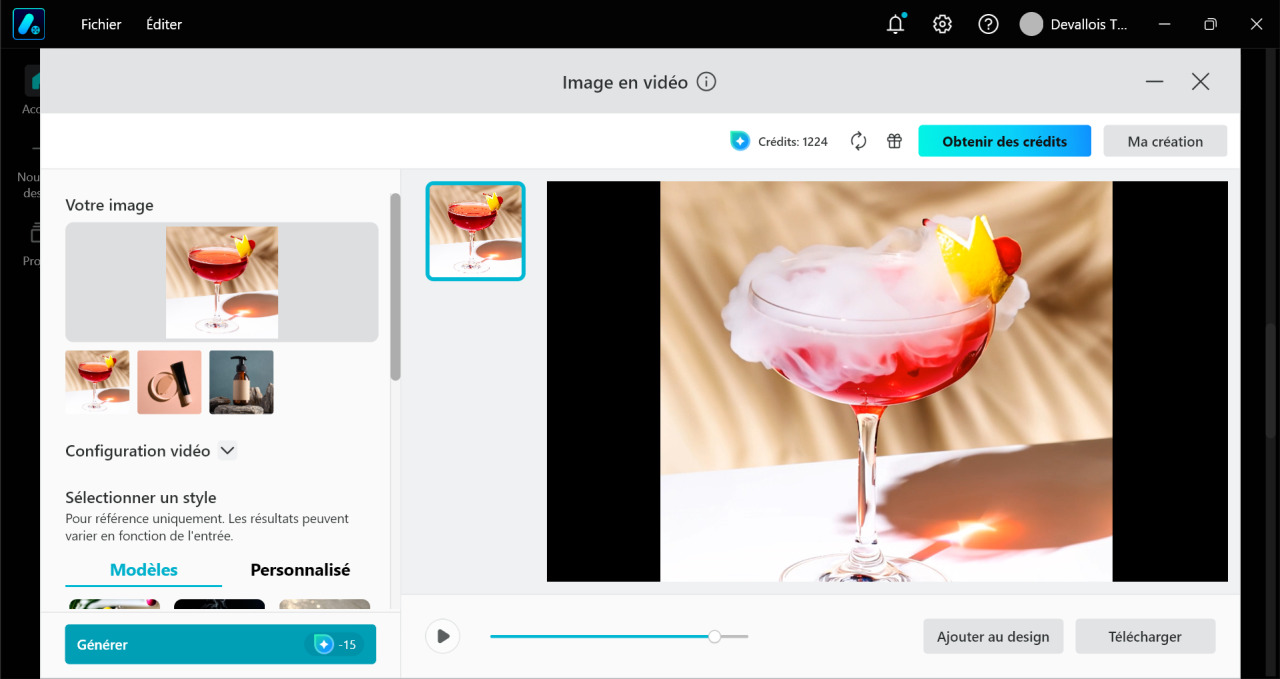
Task: Click the user avatar for Devallois
Action: tap(1031, 24)
